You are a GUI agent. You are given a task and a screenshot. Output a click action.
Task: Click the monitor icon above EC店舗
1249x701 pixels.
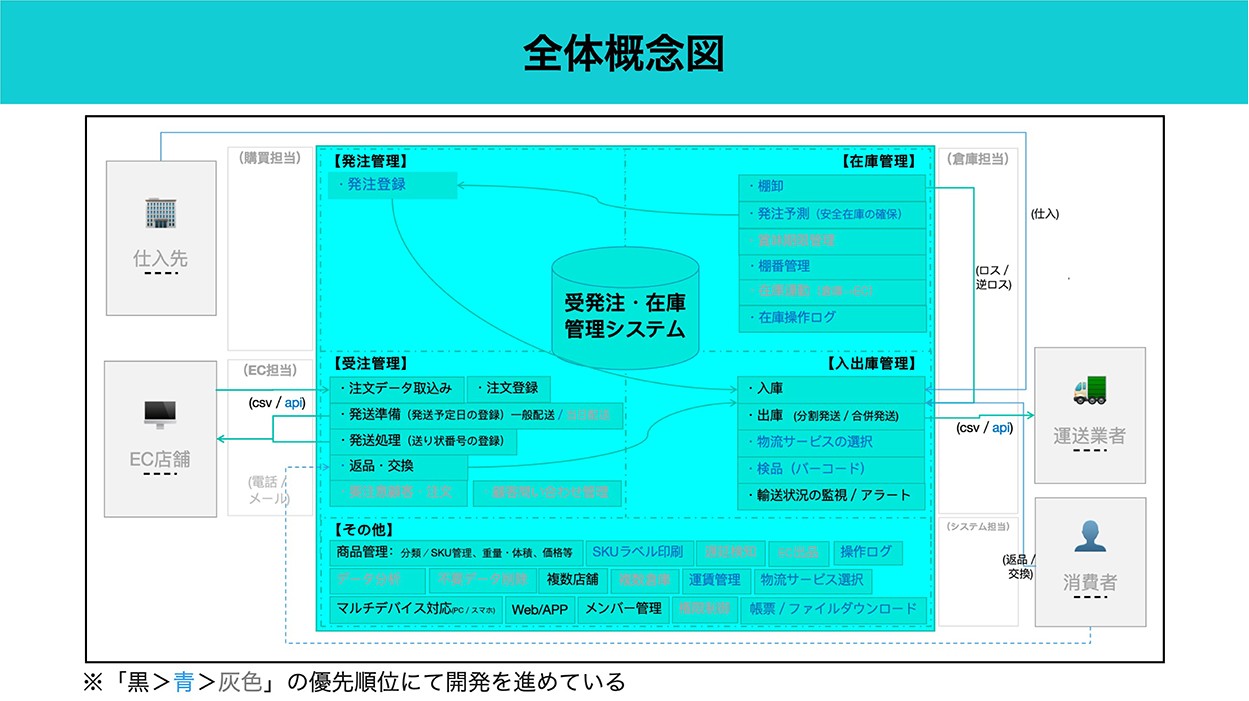pos(160,413)
